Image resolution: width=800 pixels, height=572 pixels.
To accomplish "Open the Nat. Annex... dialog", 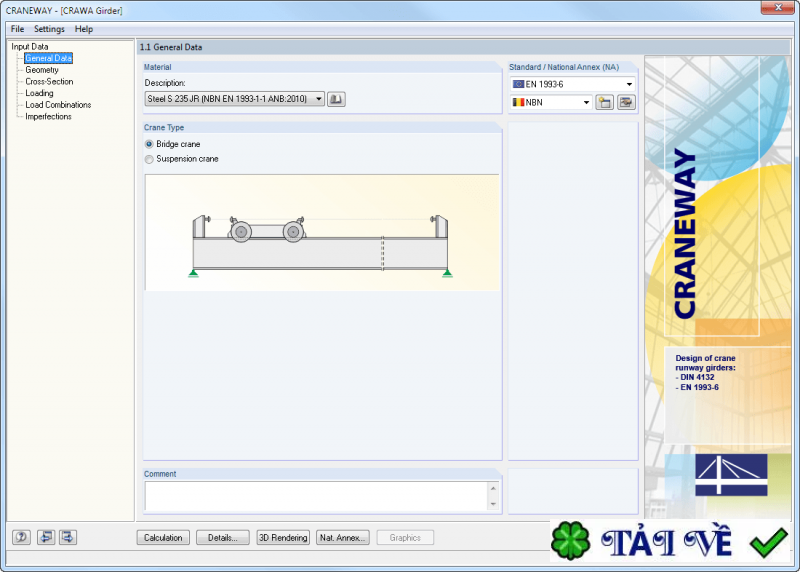I will (342, 537).
